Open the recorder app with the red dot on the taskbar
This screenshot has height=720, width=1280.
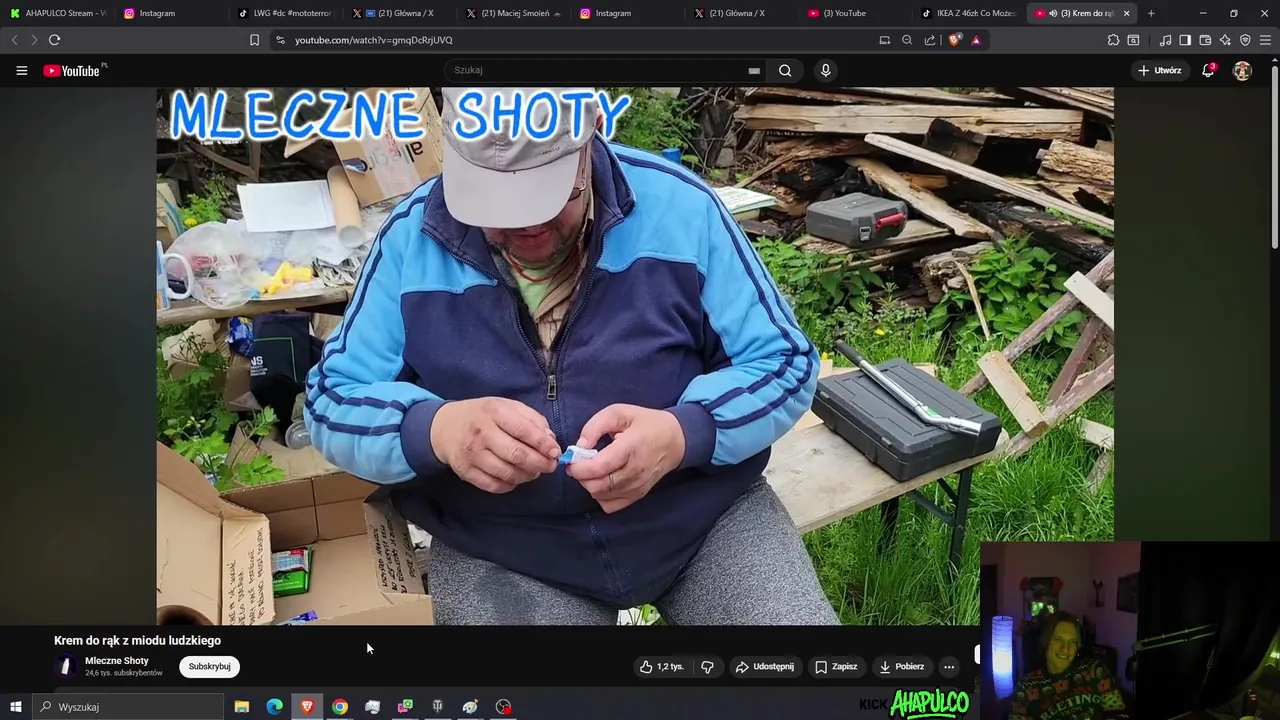(503, 707)
